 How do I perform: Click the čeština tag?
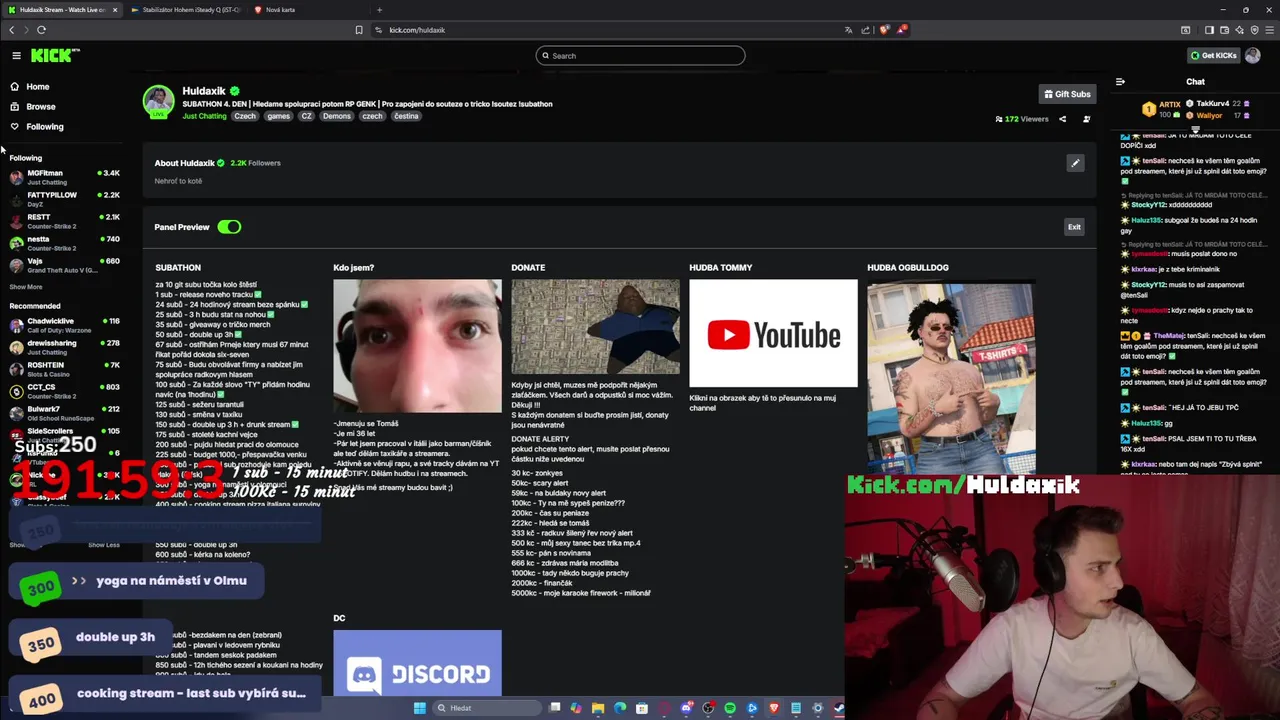pos(406,116)
